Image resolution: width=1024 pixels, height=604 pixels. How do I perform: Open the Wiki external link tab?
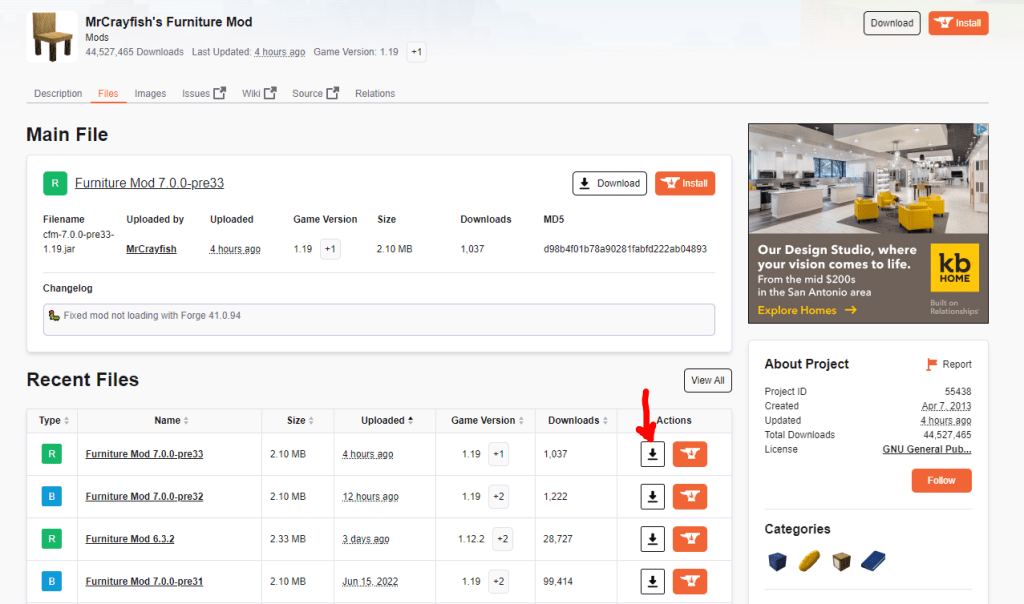tap(259, 93)
